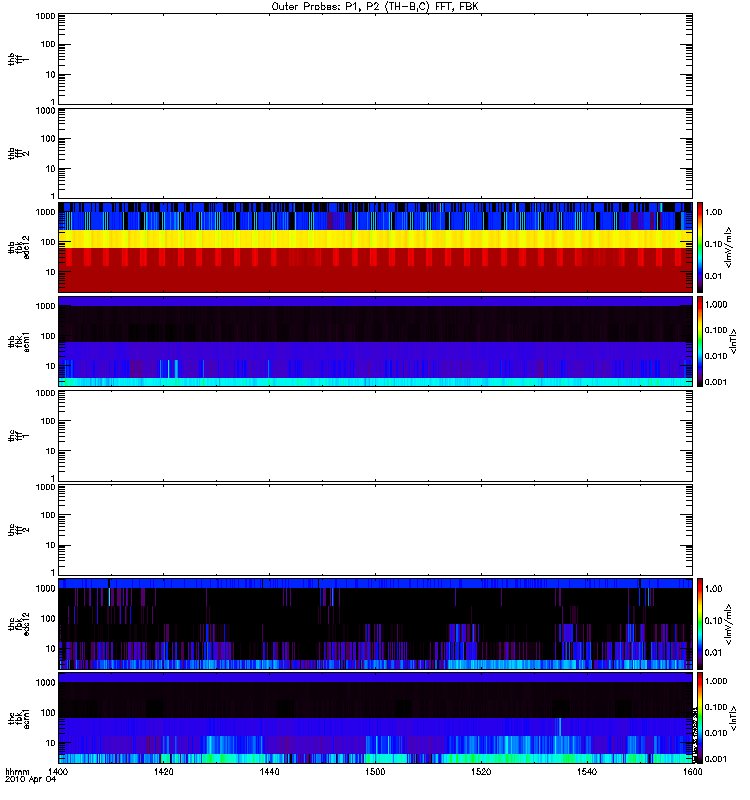Click the empty 'thb fff 1' plot panel
The image size is (750, 800).
[x=376, y=59]
